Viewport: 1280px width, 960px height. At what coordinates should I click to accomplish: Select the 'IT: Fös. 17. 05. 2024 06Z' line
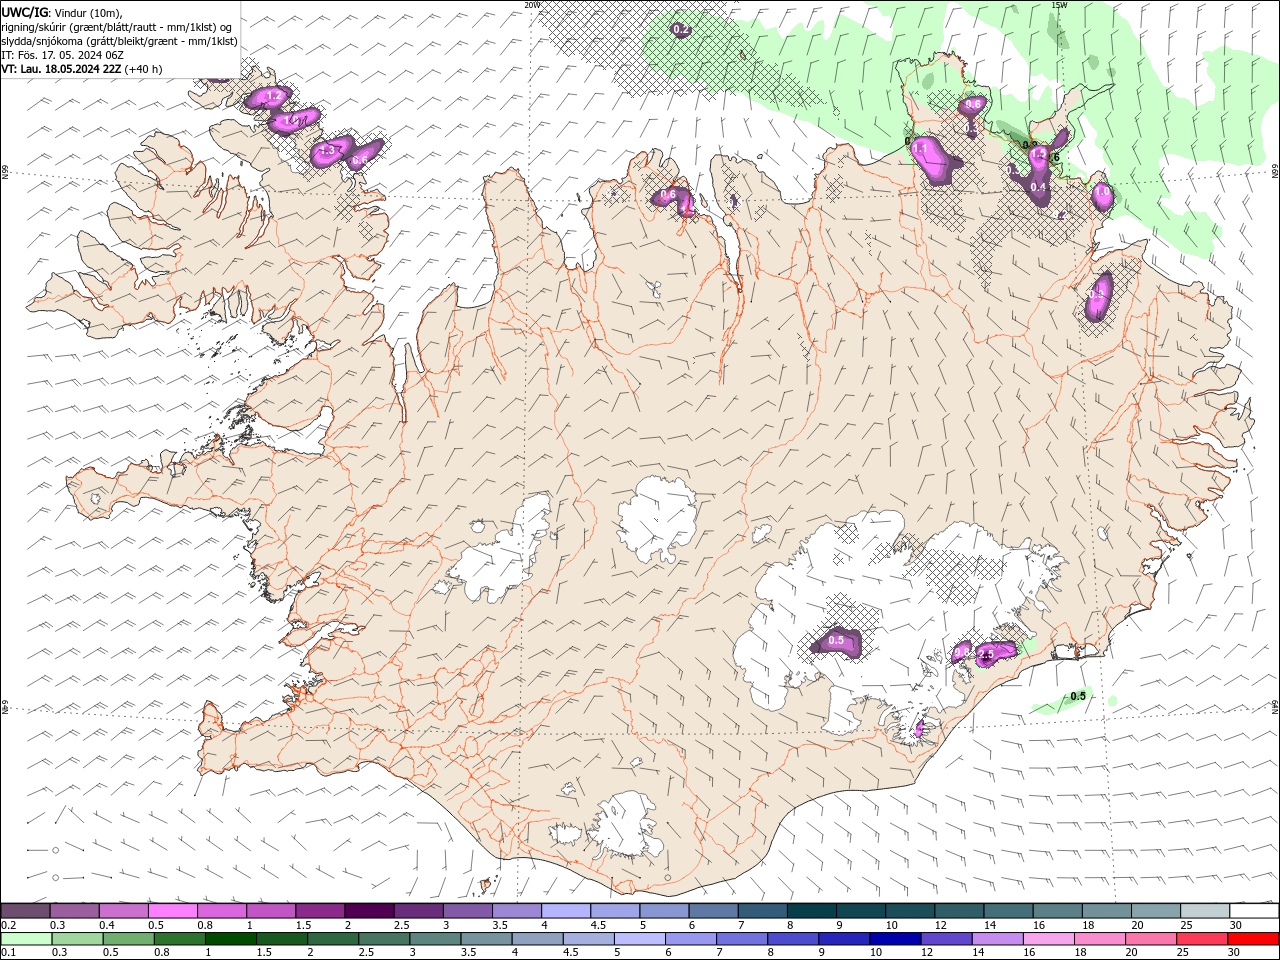pyautogui.click(x=62, y=55)
